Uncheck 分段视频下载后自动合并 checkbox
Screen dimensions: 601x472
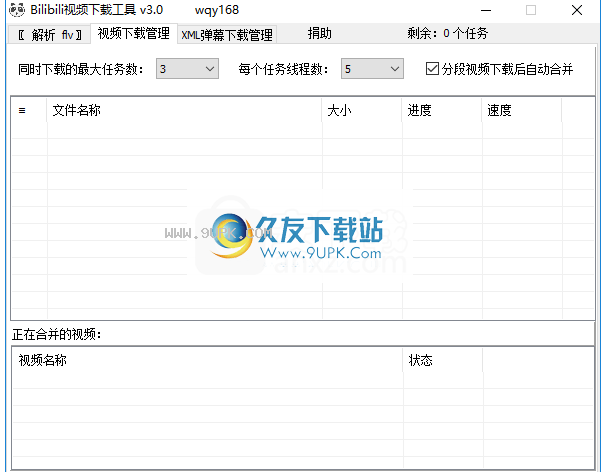(432, 69)
